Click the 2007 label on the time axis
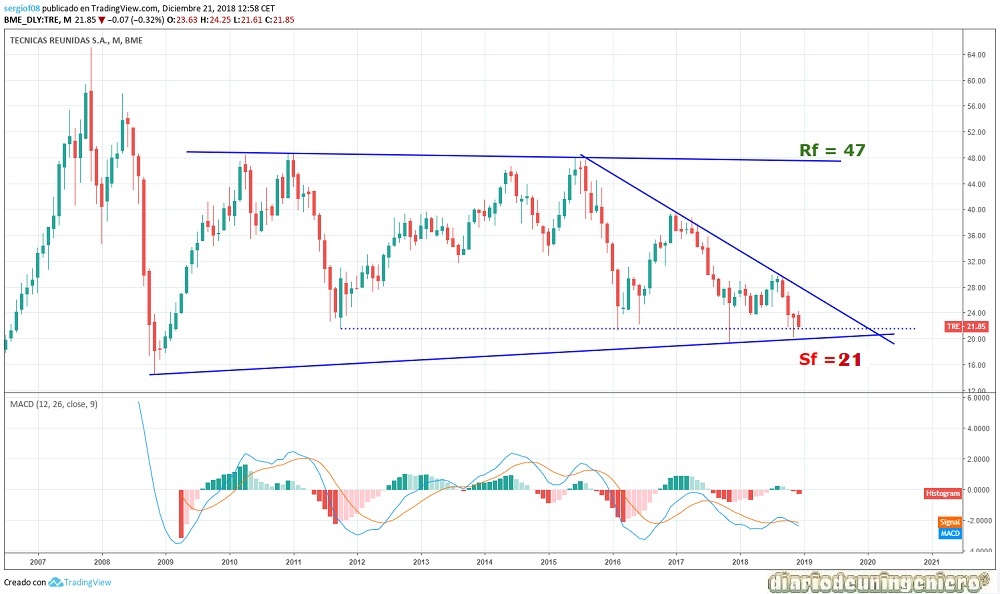Image resolution: width=1000 pixels, height=594 pixels. (38, 562)
